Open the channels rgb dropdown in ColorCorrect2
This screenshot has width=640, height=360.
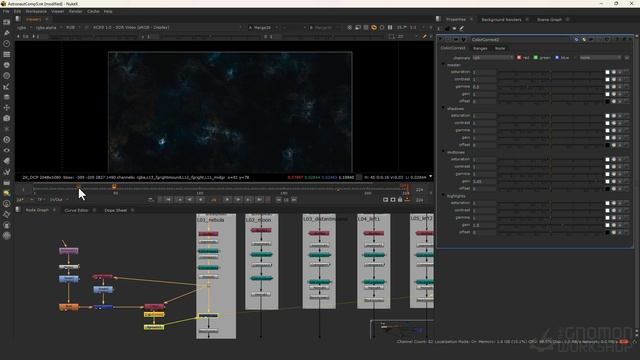[493, 58]
